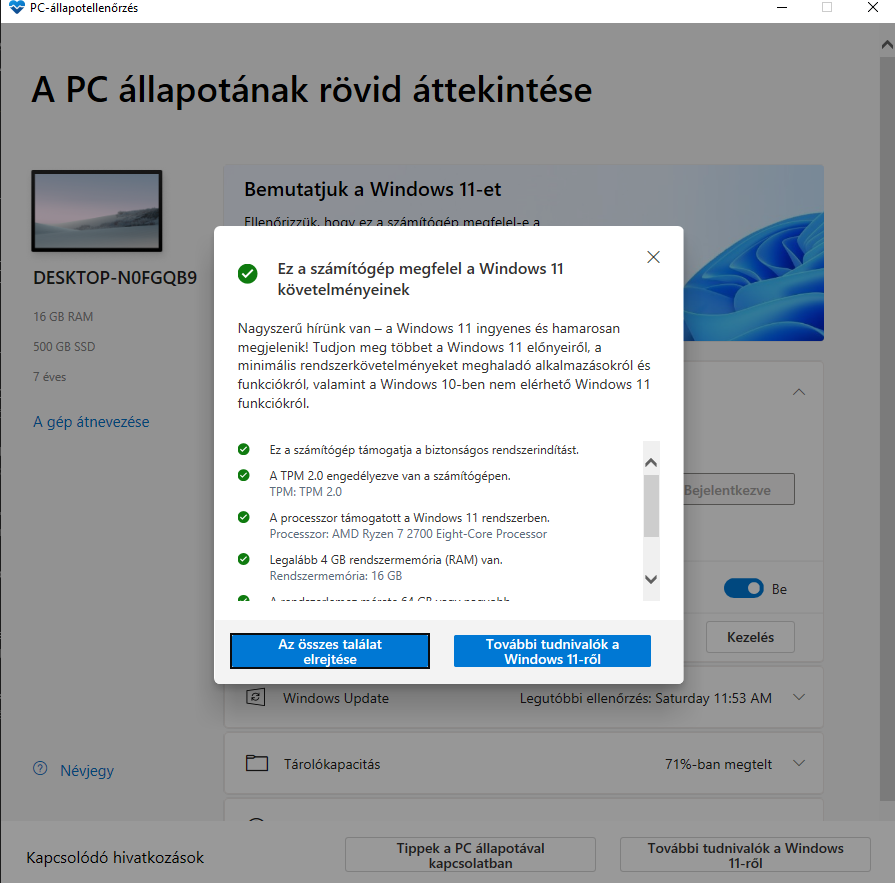Click 'Processzor: AMD Ryzen 7 2700' detail line
This screenshot has height=883, width=895.
pos(408,534)
